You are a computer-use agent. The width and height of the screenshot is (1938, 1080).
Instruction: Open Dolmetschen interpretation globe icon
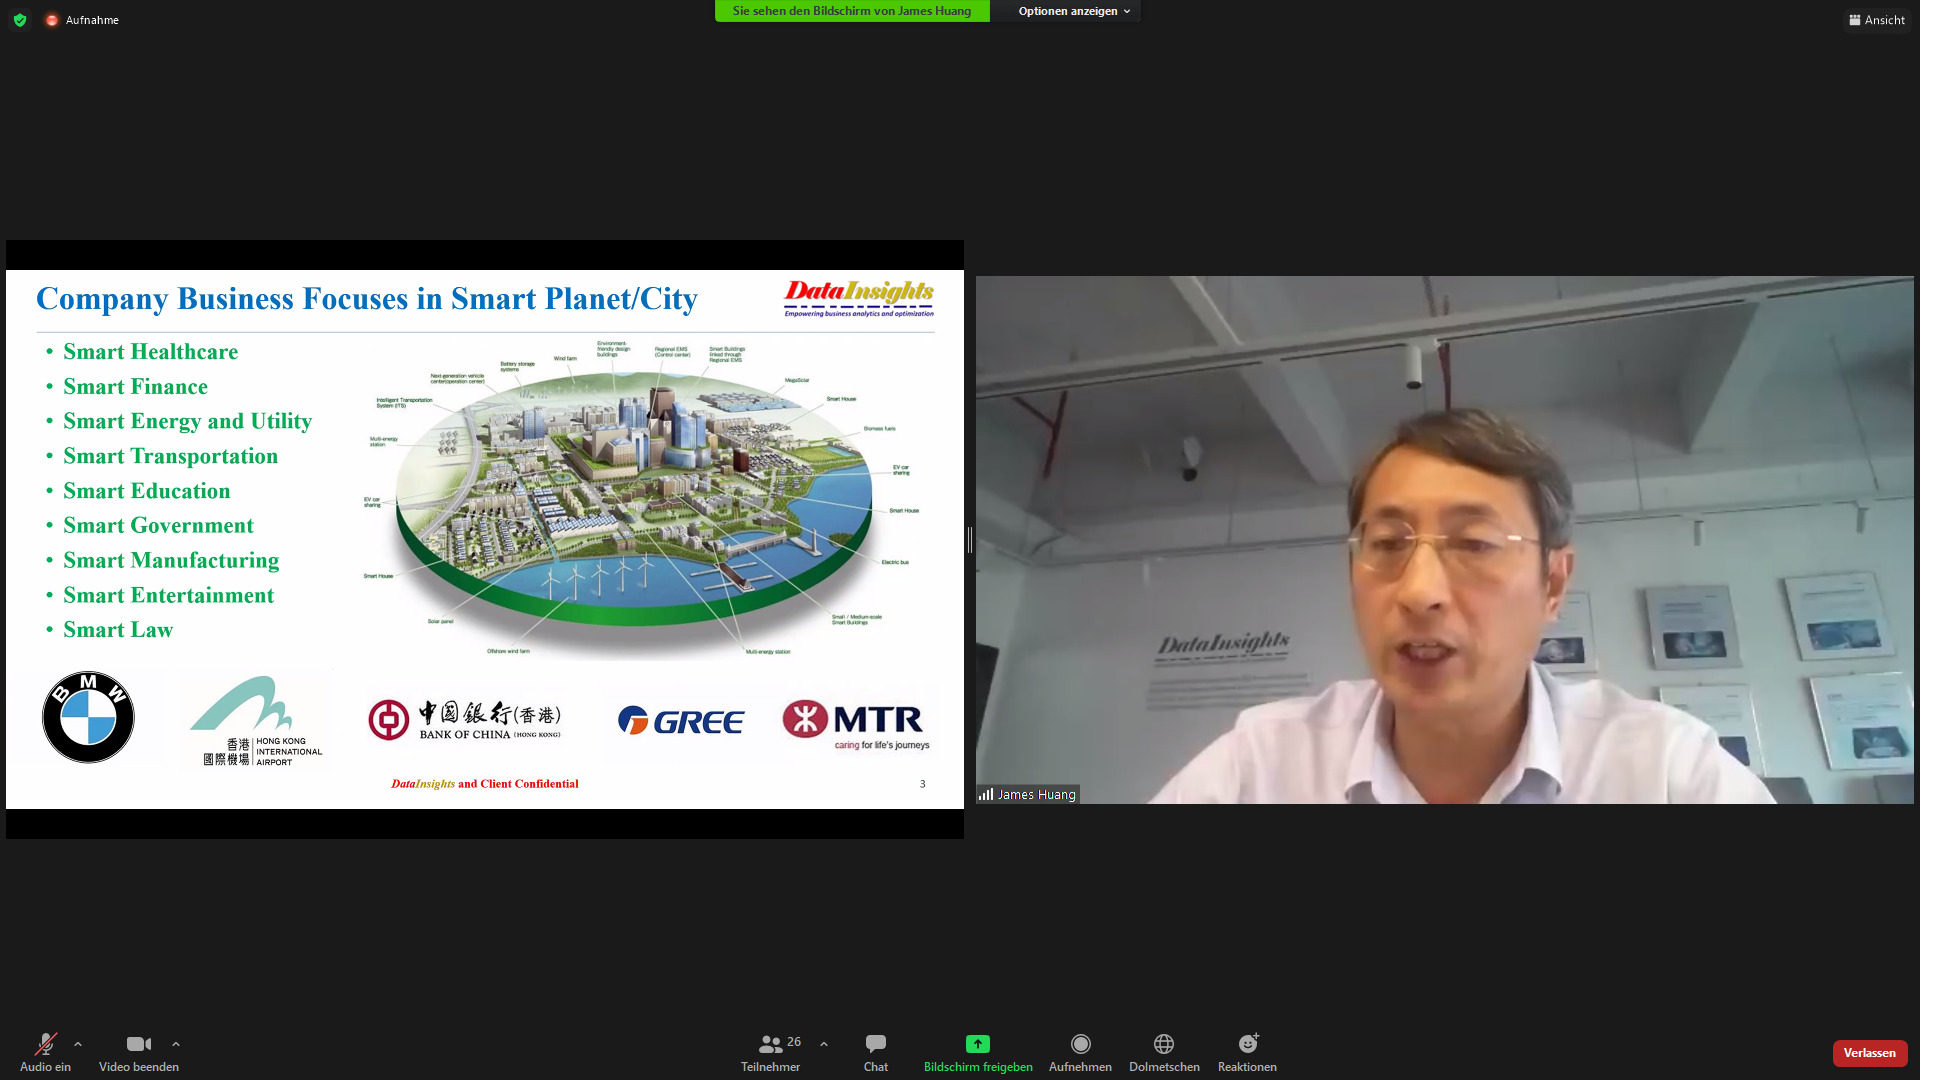click(1163, 1044)
